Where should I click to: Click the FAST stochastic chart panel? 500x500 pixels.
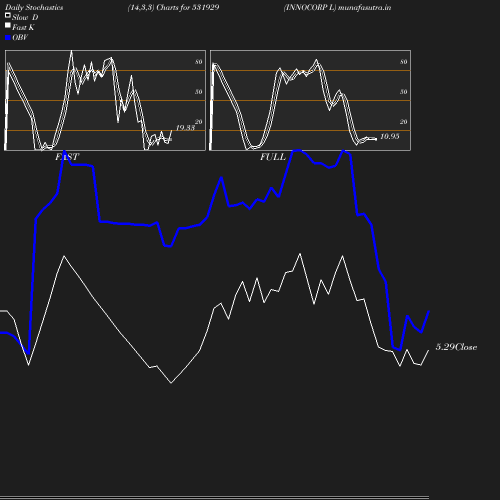coord(105,100)
